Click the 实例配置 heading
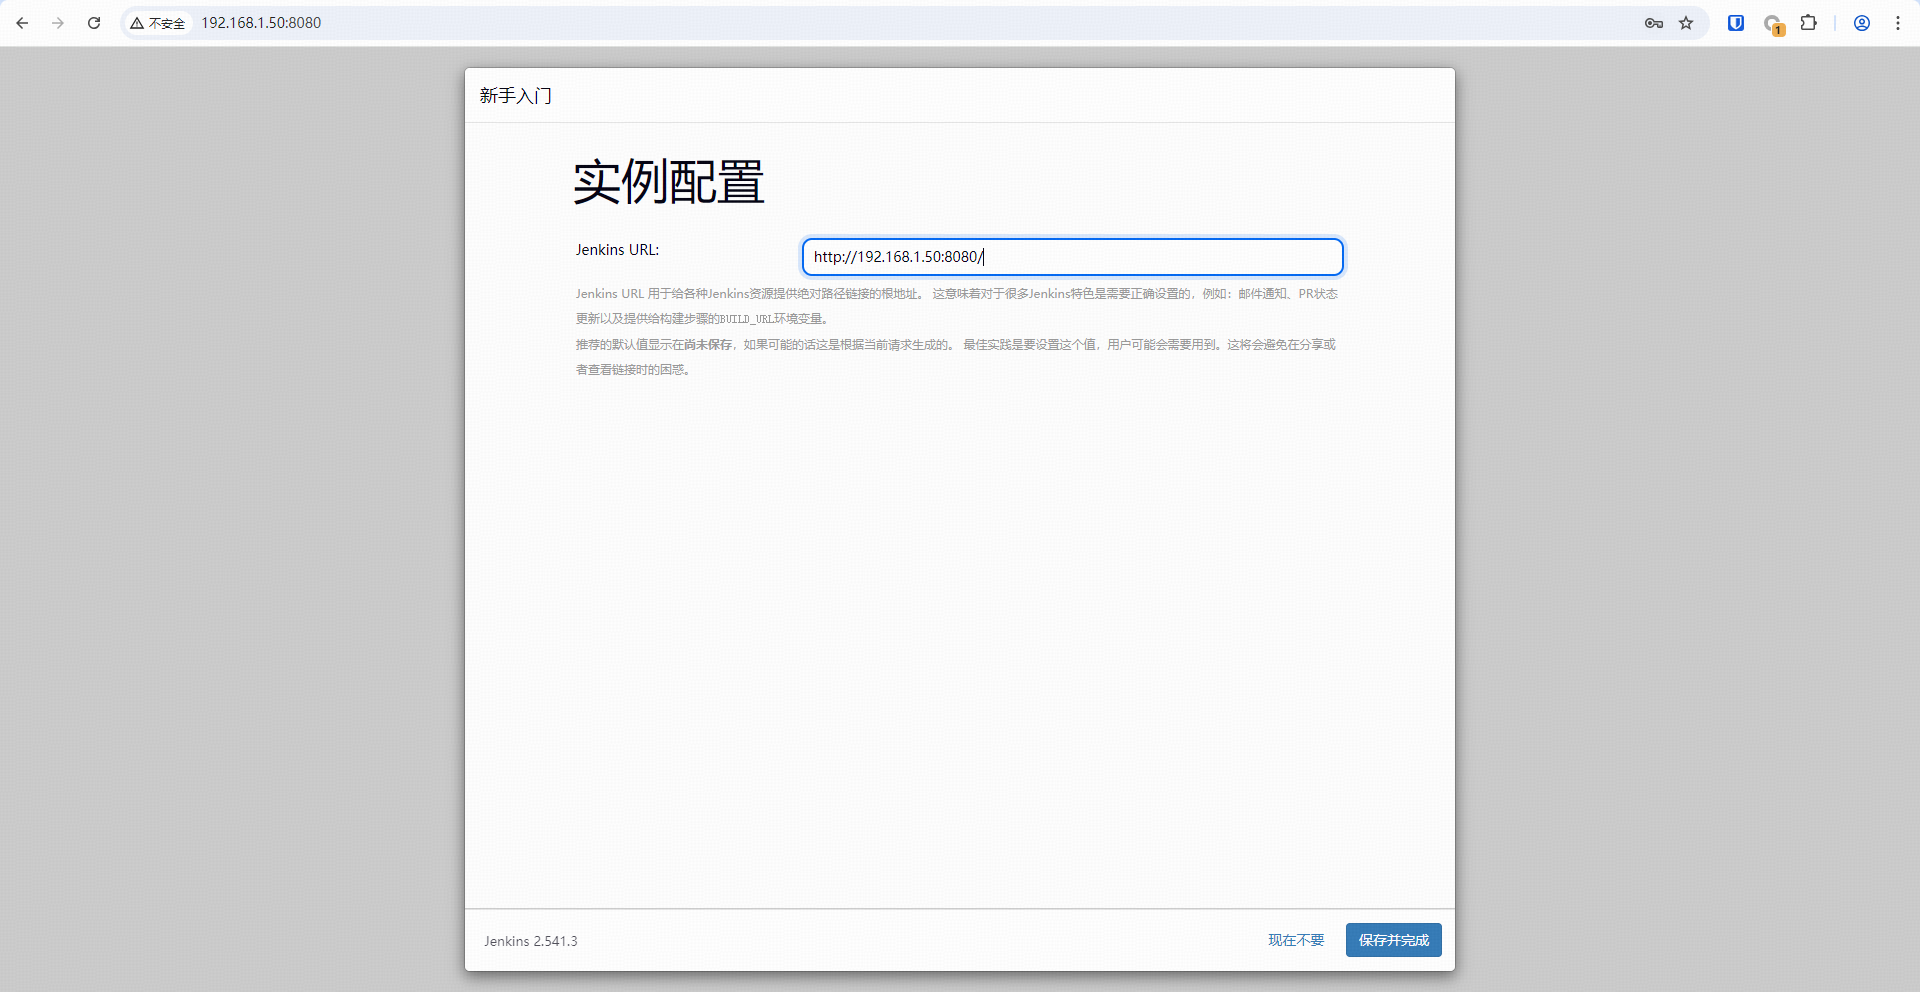1920x992 pixels. (669, 182)
